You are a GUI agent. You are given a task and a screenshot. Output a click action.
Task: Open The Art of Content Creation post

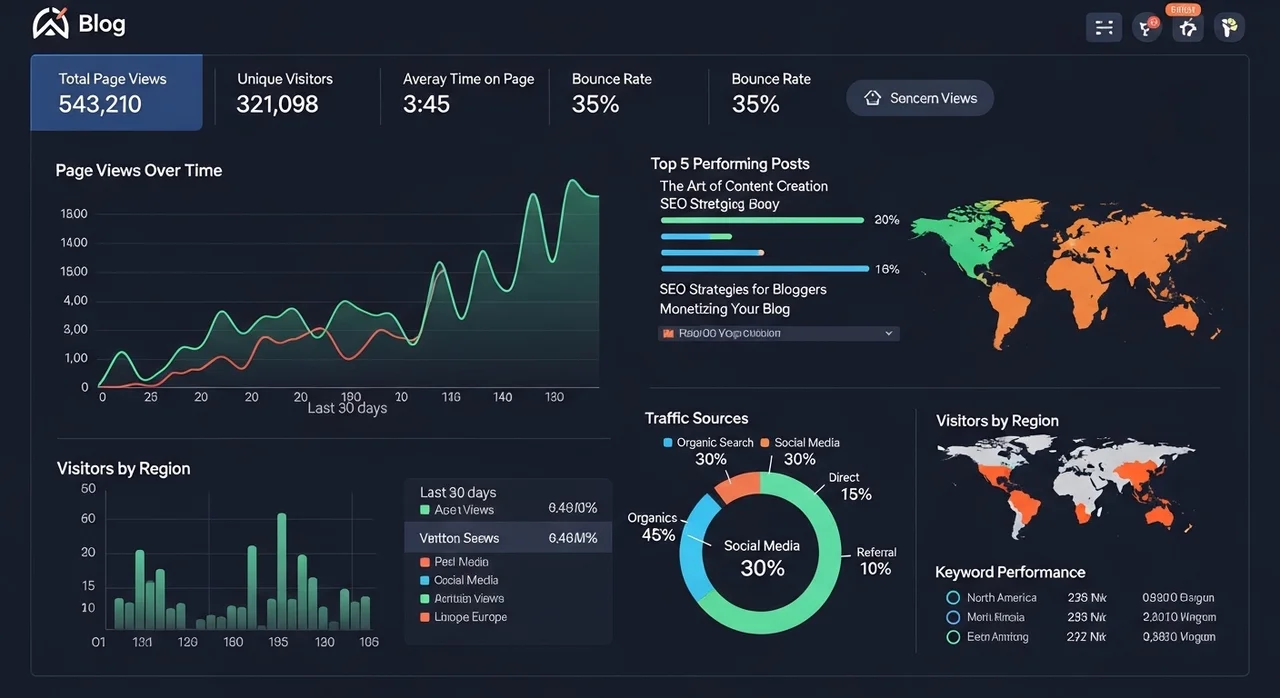[743, 186]
